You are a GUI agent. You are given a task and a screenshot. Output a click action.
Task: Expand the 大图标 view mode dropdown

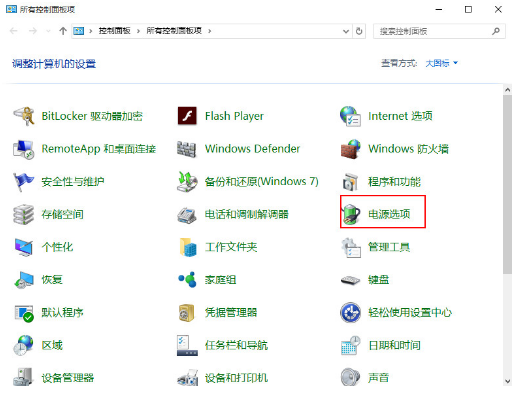tap(441, 63)
